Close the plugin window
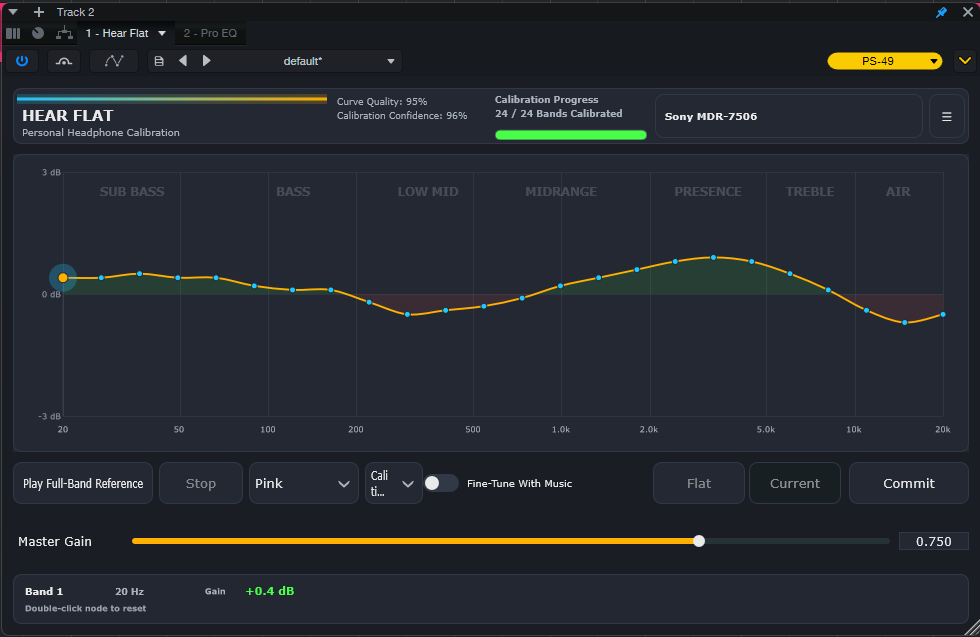Image resolution: width=980 pixels, height=637 pixels. (x=968, y=12)
